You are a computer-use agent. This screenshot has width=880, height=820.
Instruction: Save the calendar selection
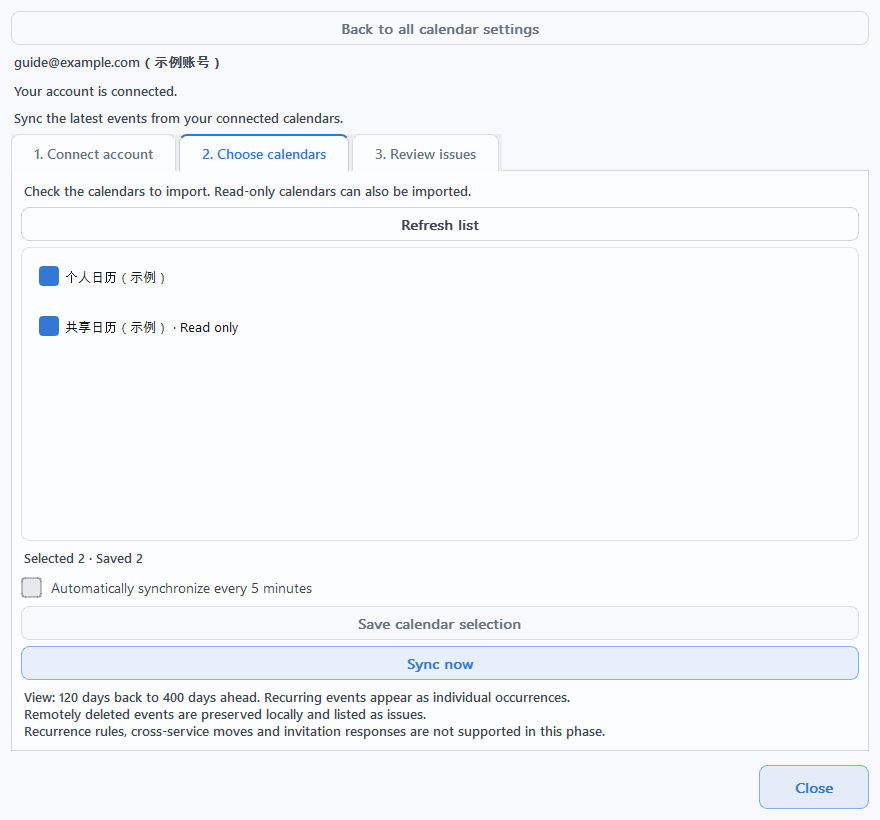pos(440,624)
